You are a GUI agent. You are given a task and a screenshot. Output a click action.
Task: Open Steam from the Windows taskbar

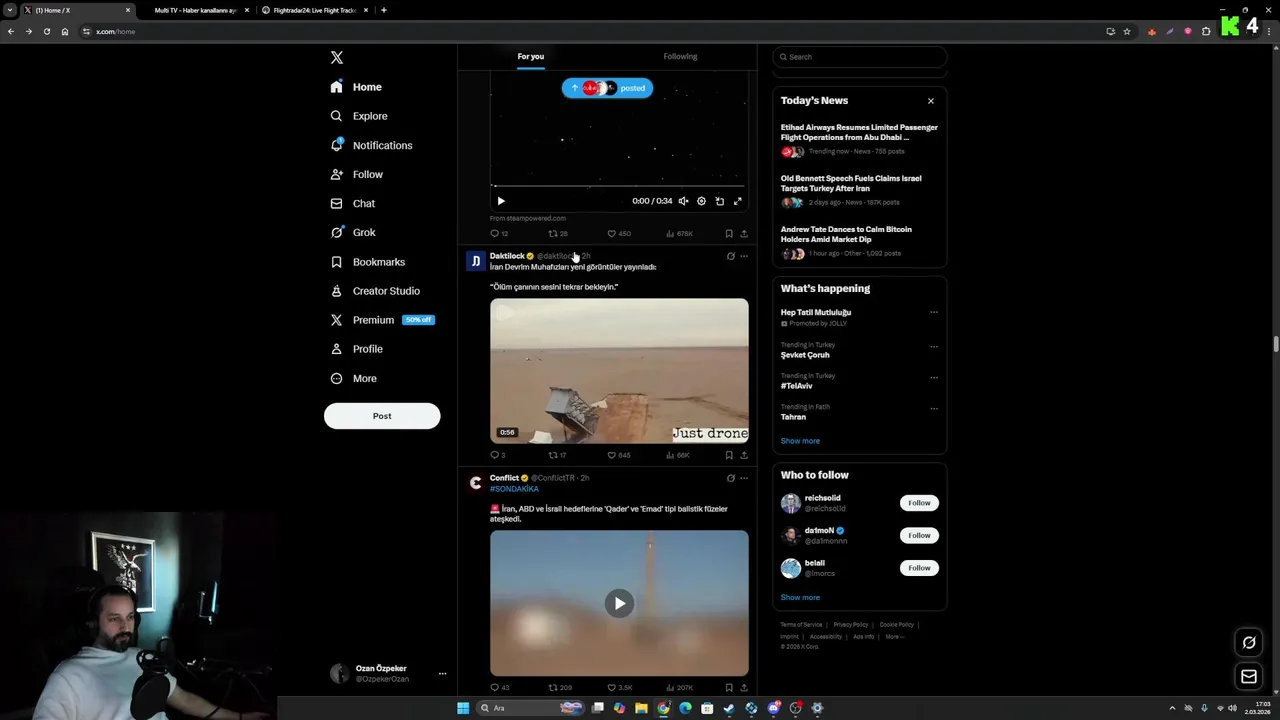click(729, 708)
